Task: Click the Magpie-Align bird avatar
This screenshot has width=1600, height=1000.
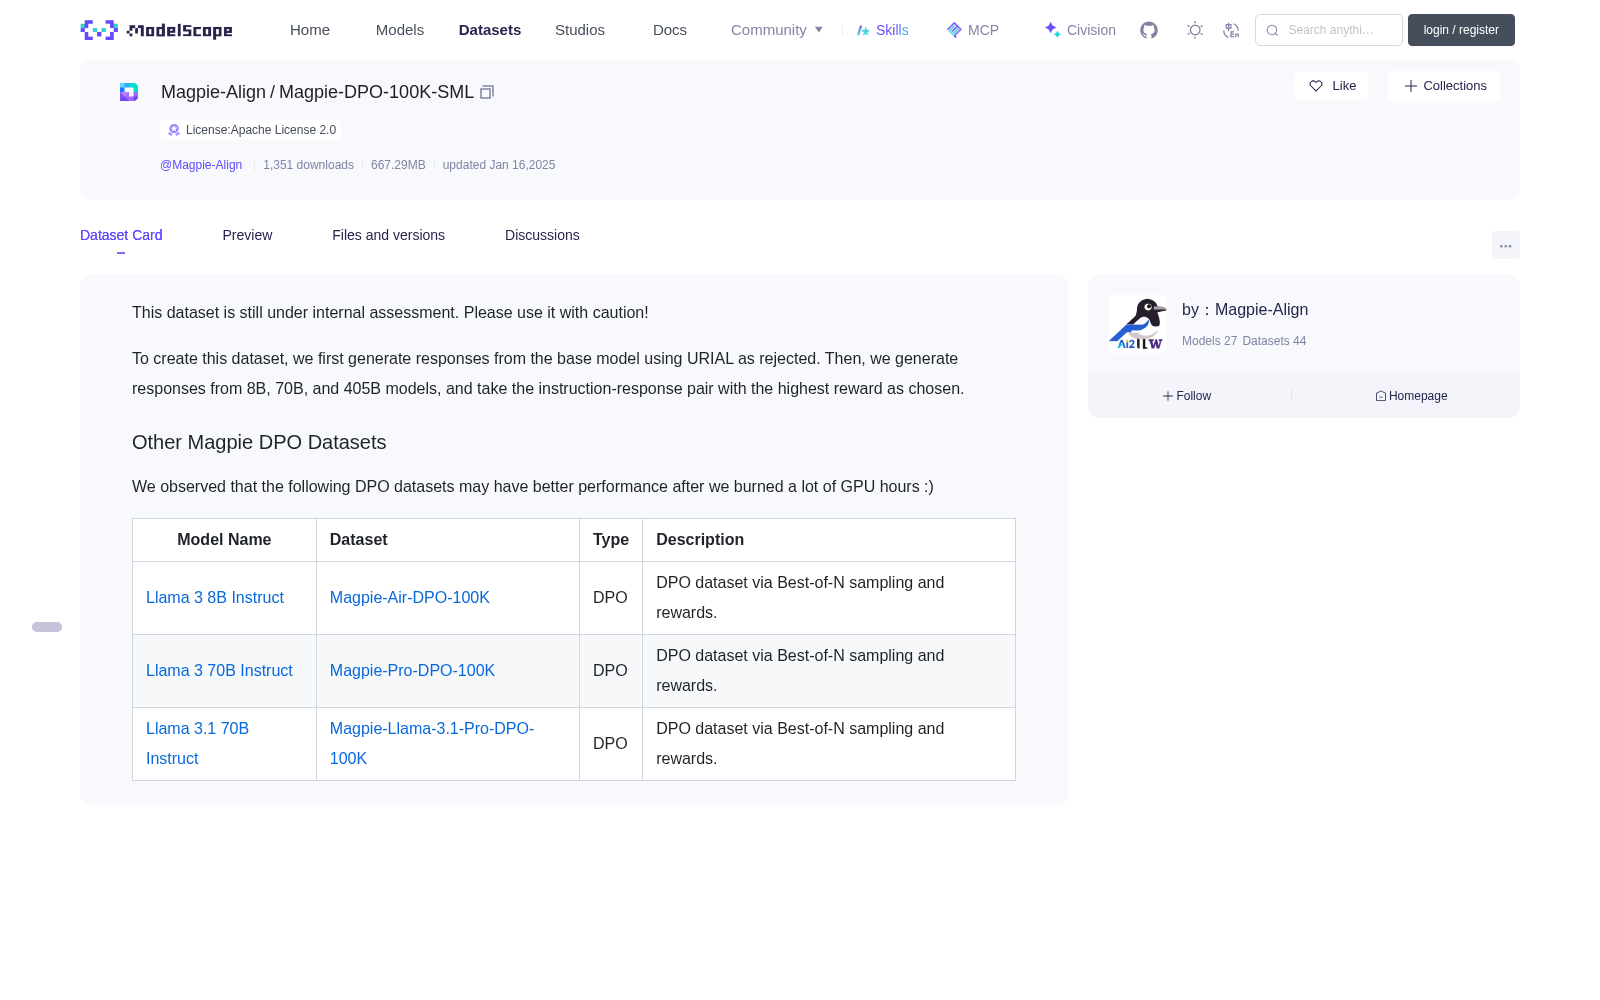Action: click(1138, 324)
